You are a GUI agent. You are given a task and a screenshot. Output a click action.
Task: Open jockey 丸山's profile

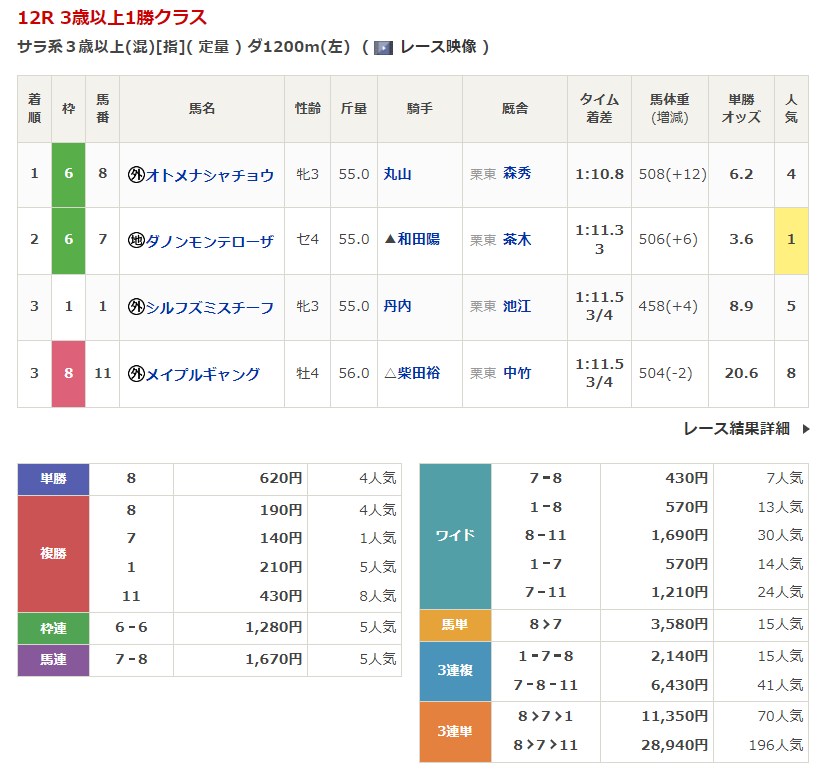398,174
